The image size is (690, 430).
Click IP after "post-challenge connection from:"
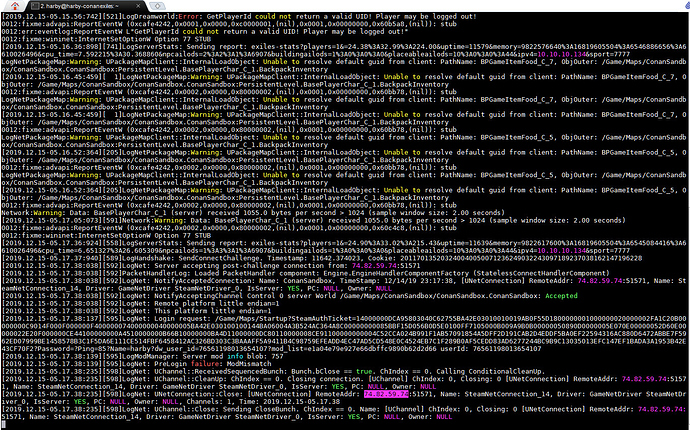pos(374,266)
